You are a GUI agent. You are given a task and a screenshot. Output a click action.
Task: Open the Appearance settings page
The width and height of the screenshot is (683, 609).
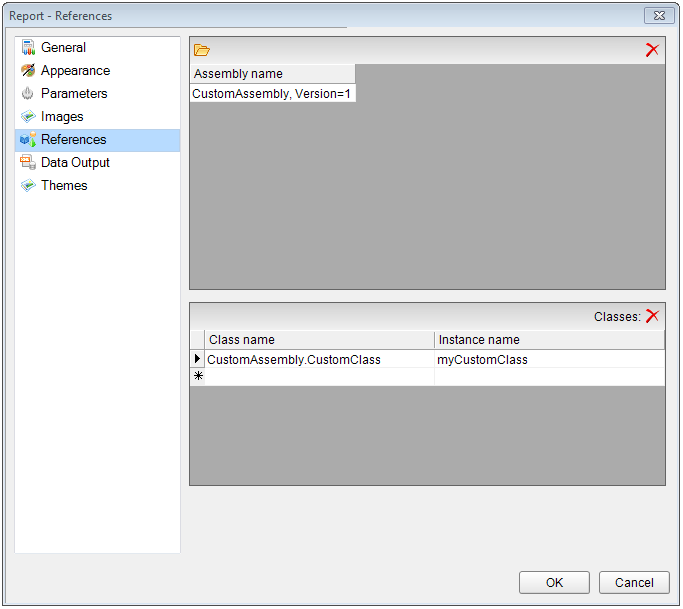point(75,71)
